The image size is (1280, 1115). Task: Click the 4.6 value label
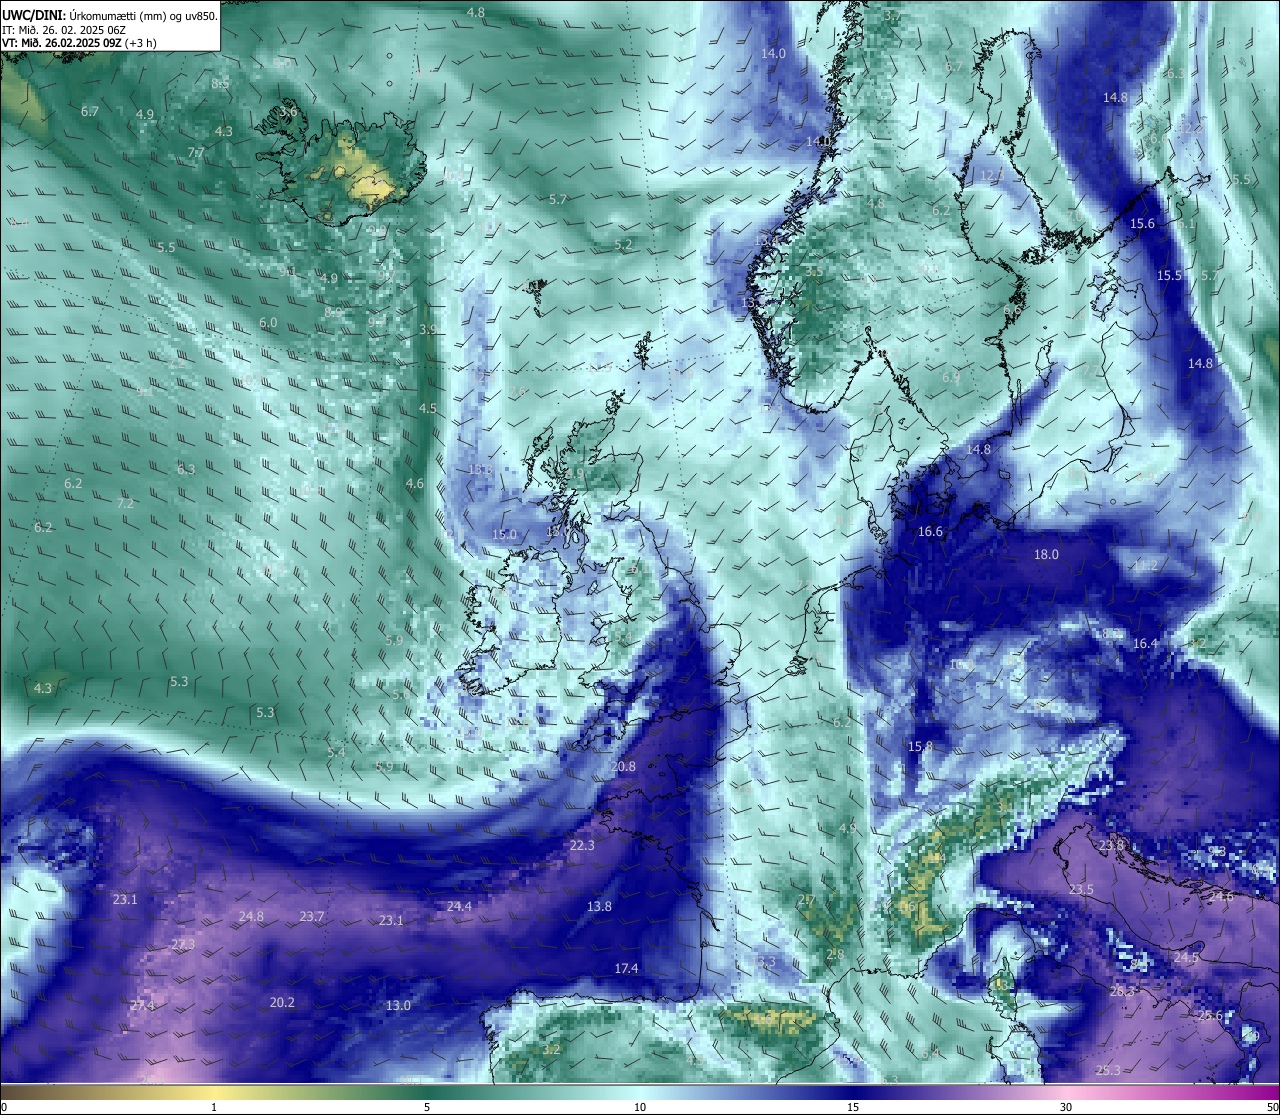414,483
